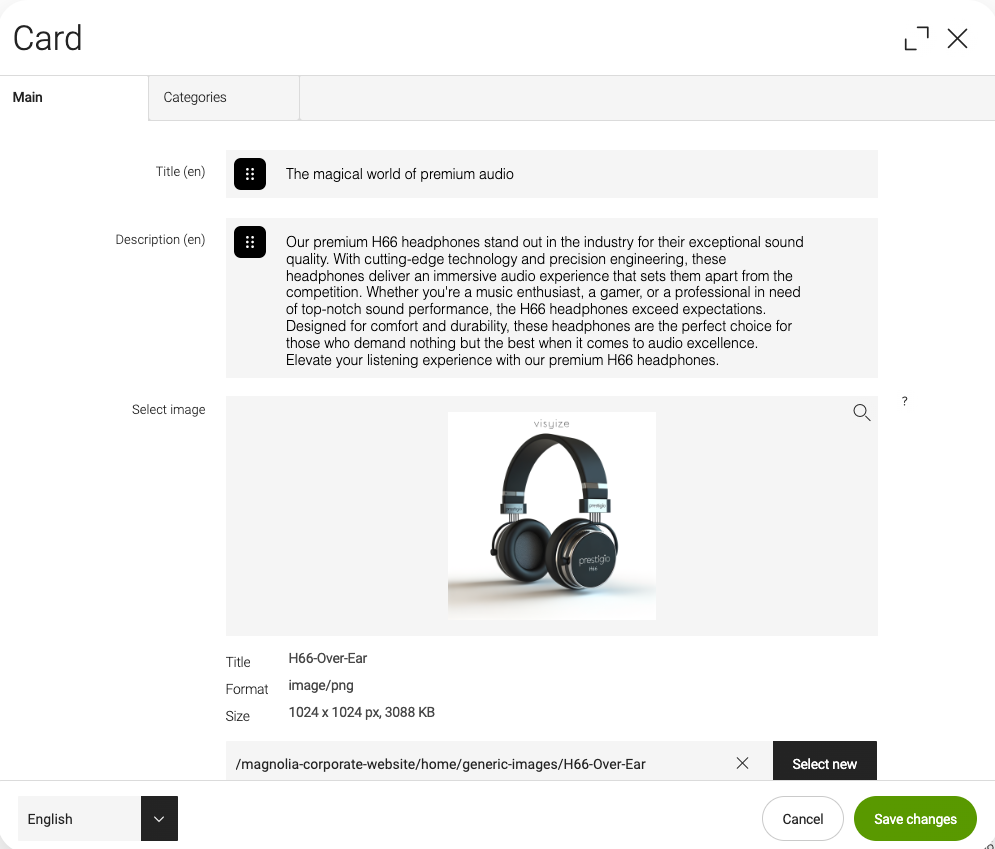
Task: Close the Card dialog
Action: pos(957,39)
